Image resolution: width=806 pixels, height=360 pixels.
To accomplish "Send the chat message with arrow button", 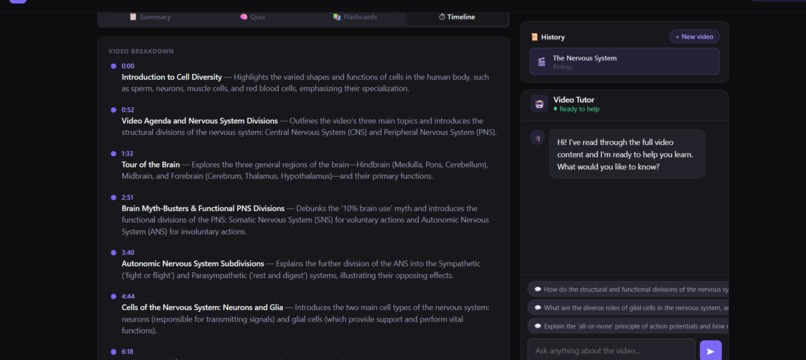I will pos(710,351).
